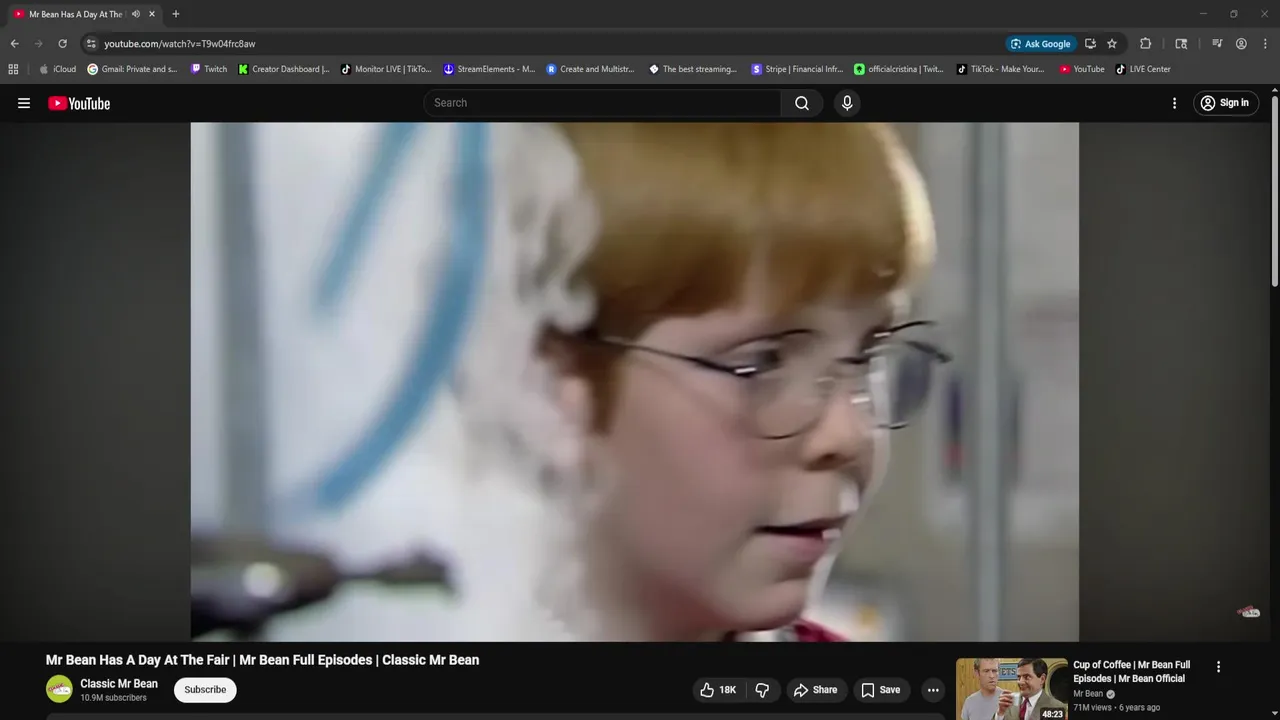Open YouTube bookmark in bookmarks bar
The height and width of the screenshot is (720, 1280).
[x=1082, y=69]
